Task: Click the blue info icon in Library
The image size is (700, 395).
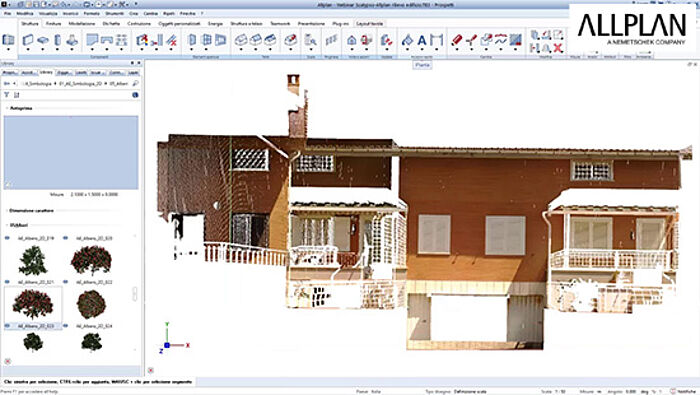Action: click(135, 95)
